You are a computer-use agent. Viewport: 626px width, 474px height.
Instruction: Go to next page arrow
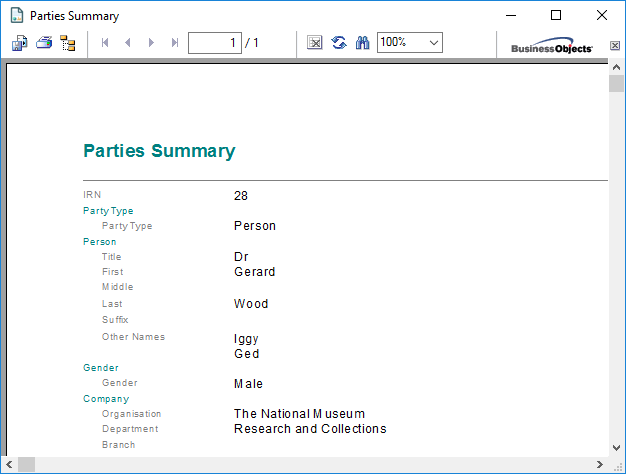pyautogui.click(x=151, y=43)
